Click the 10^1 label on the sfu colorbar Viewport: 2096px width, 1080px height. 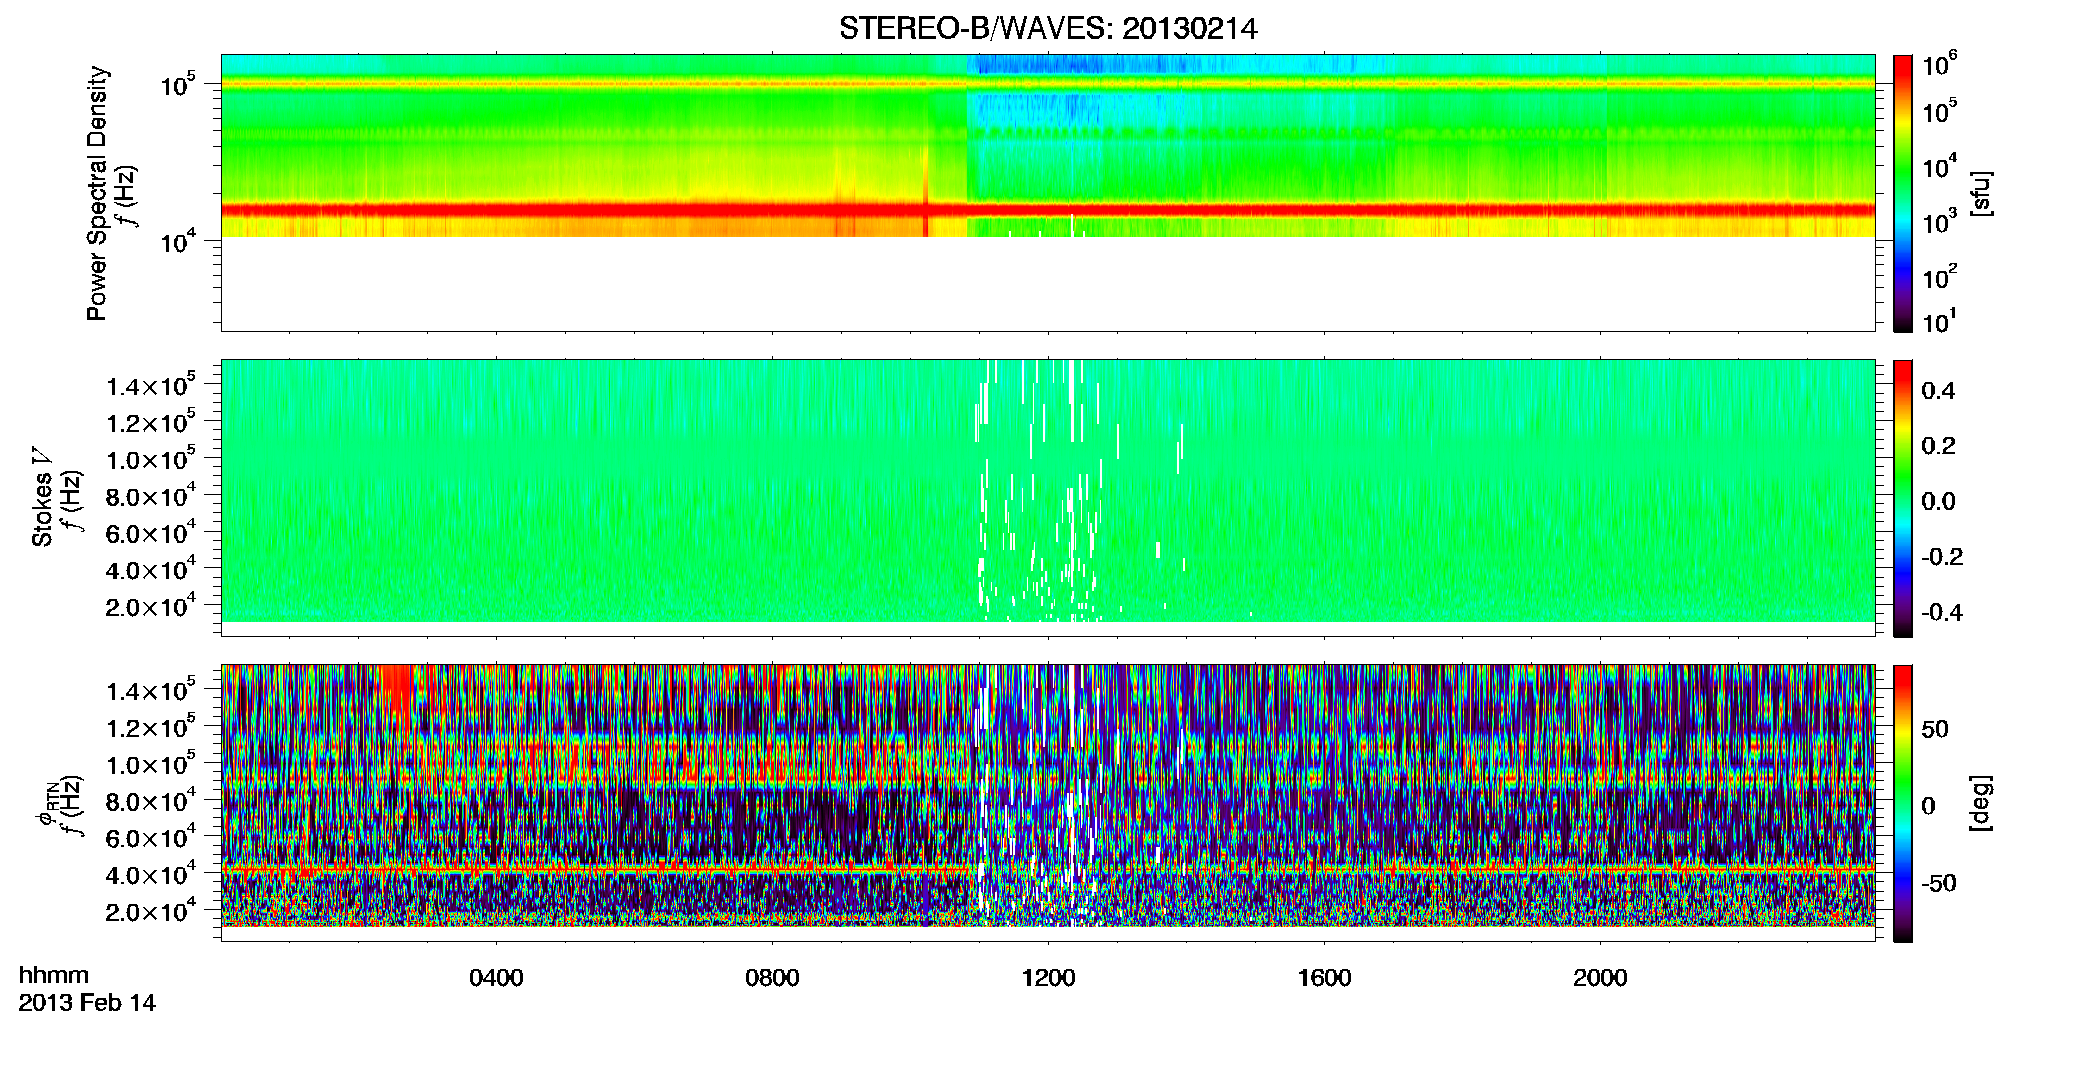tap(1940, 321)
